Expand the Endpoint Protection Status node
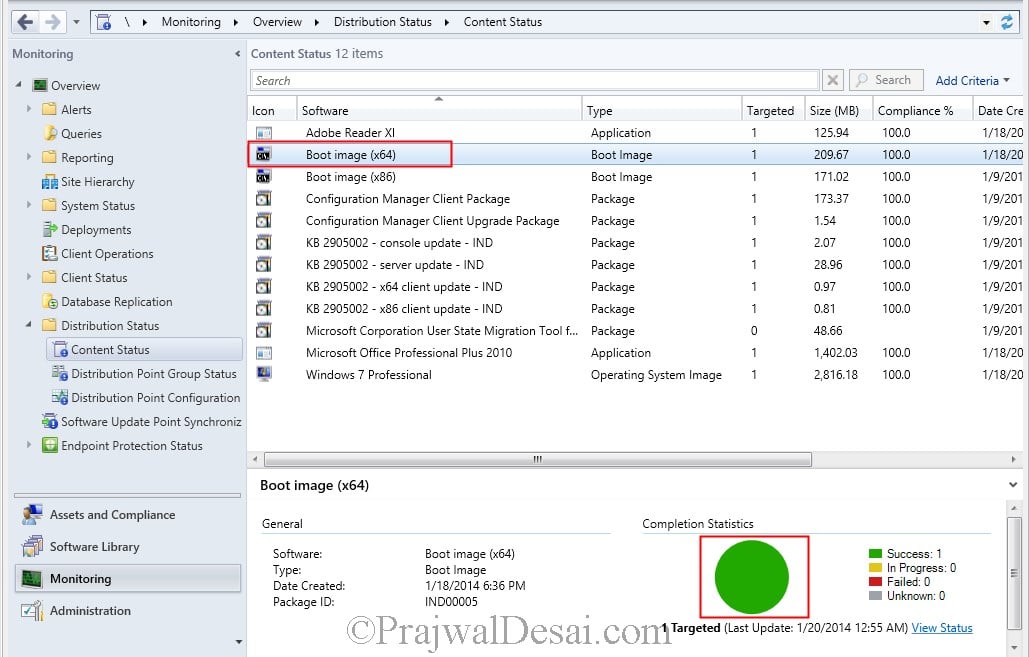Screen dimensions: 1029x657 28,445
